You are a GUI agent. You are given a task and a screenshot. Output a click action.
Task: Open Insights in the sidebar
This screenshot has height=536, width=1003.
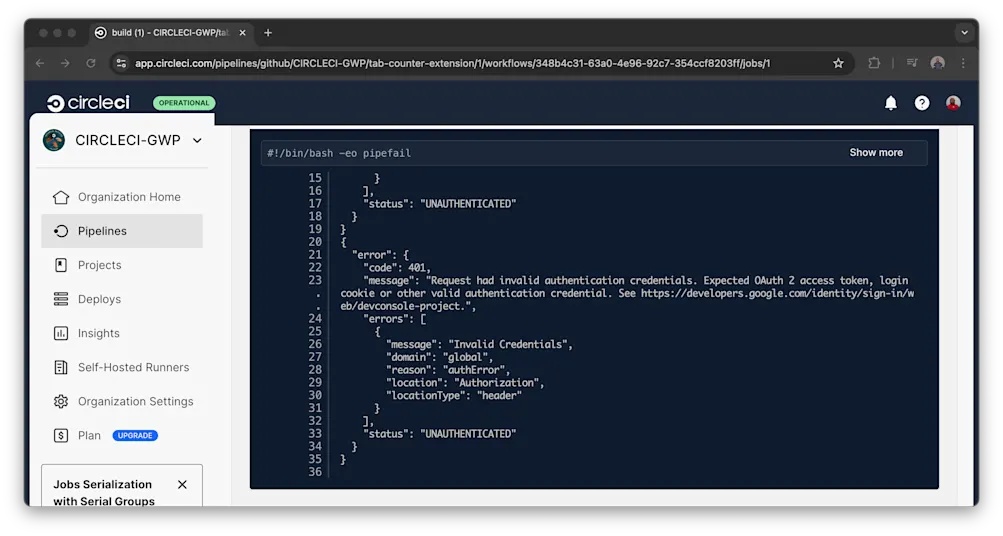tap(122, 333)
